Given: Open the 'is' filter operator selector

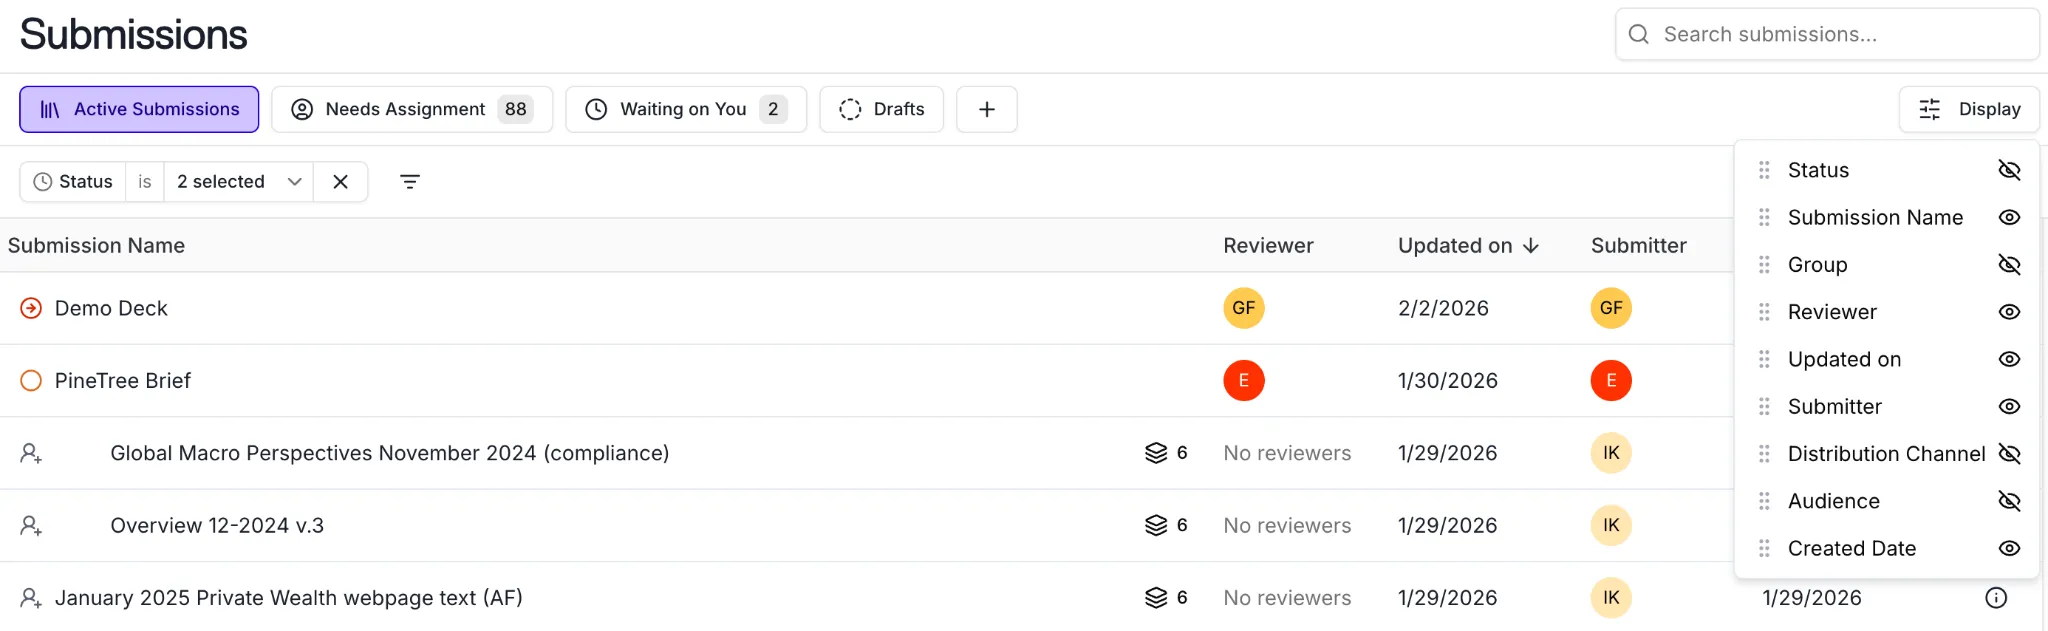Looking at the screenshot, I should click(145, 182).
